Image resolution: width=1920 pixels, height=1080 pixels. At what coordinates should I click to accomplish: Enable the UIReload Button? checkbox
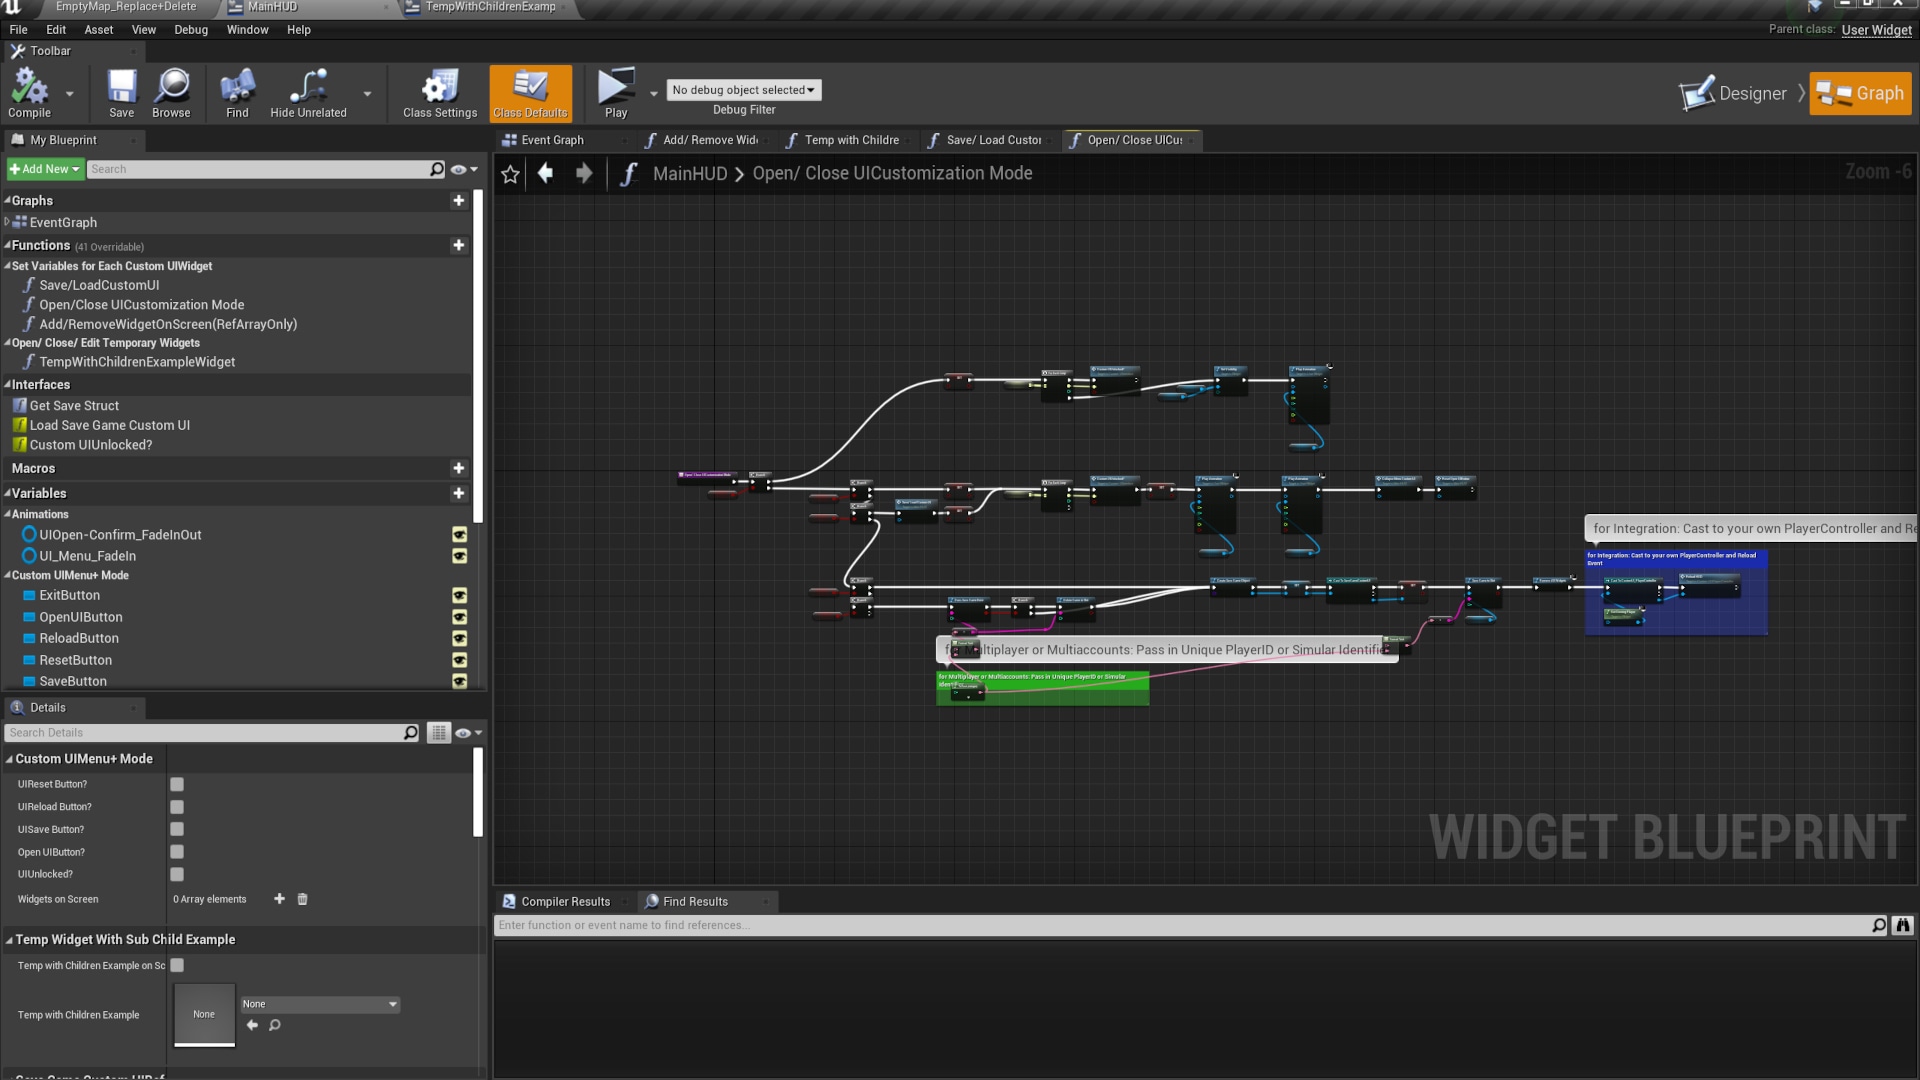coord(177,806)
